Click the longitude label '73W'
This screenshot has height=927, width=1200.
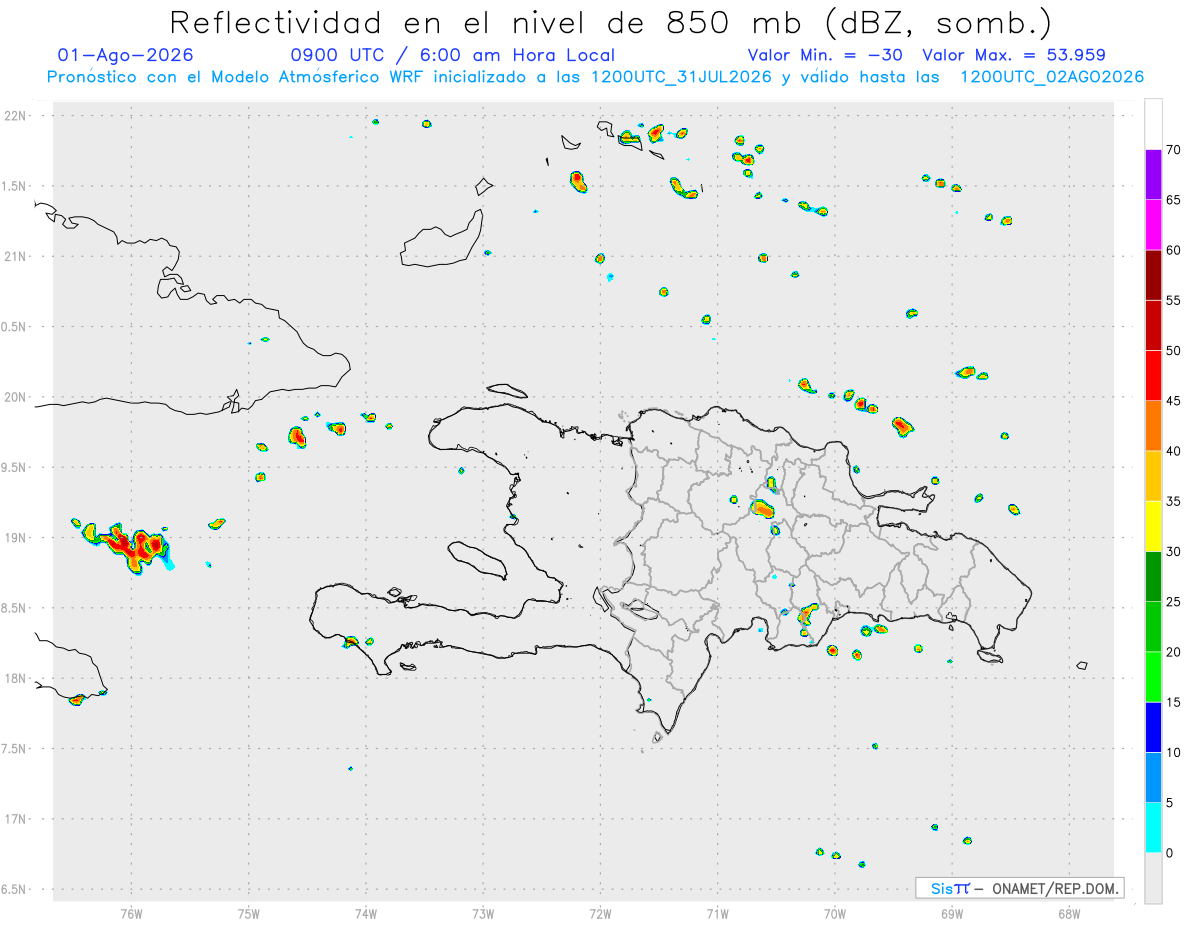483,914
